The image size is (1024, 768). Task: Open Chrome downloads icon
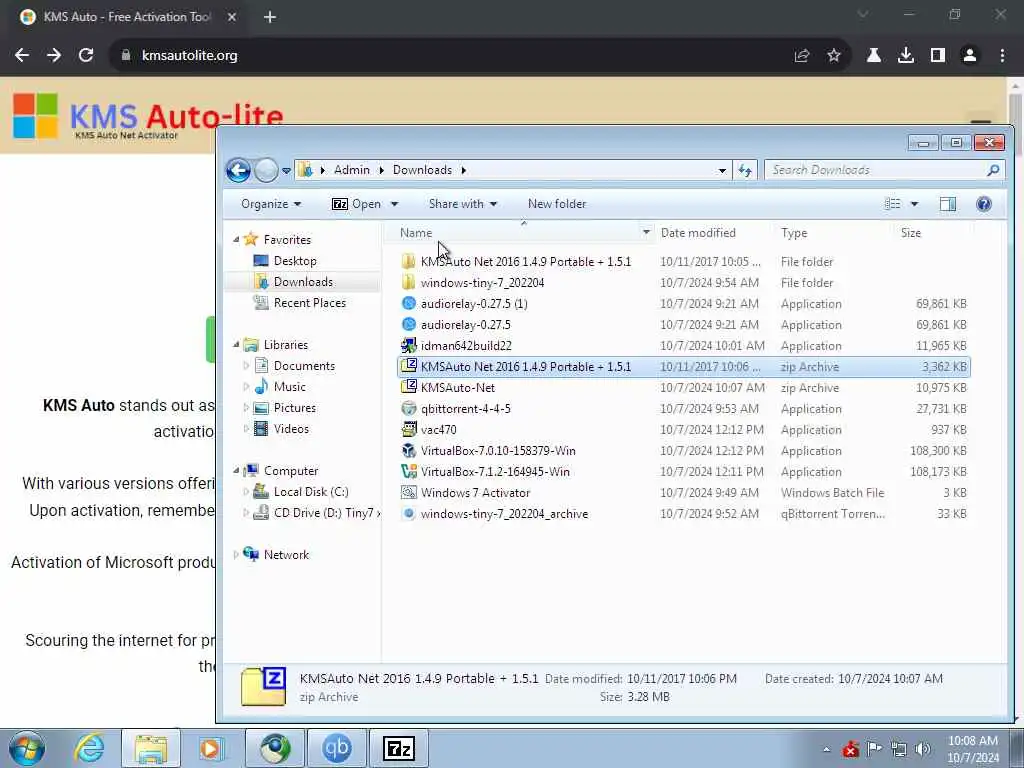[906, 56]
